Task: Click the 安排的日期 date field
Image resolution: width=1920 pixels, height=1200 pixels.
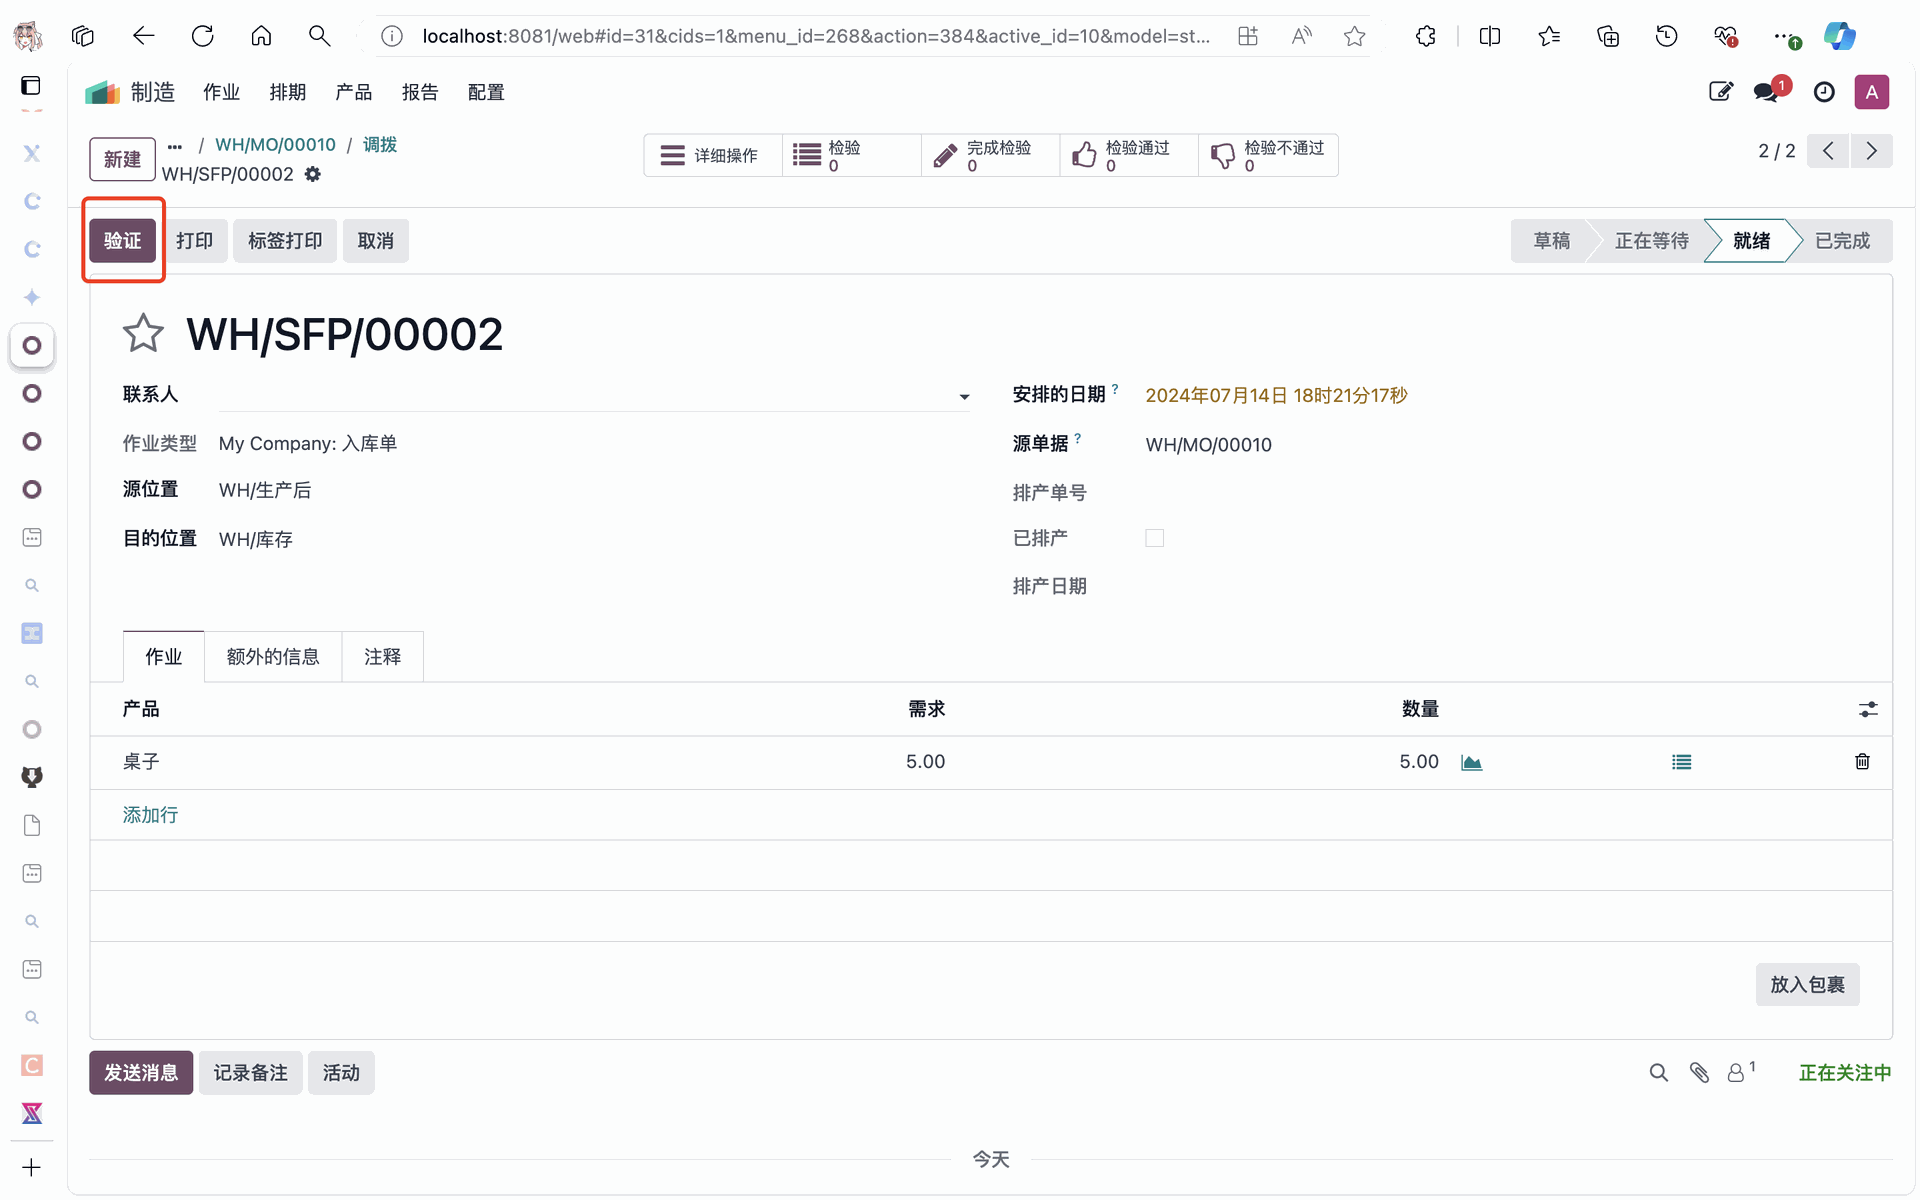Action: (x=1275, y=396)
